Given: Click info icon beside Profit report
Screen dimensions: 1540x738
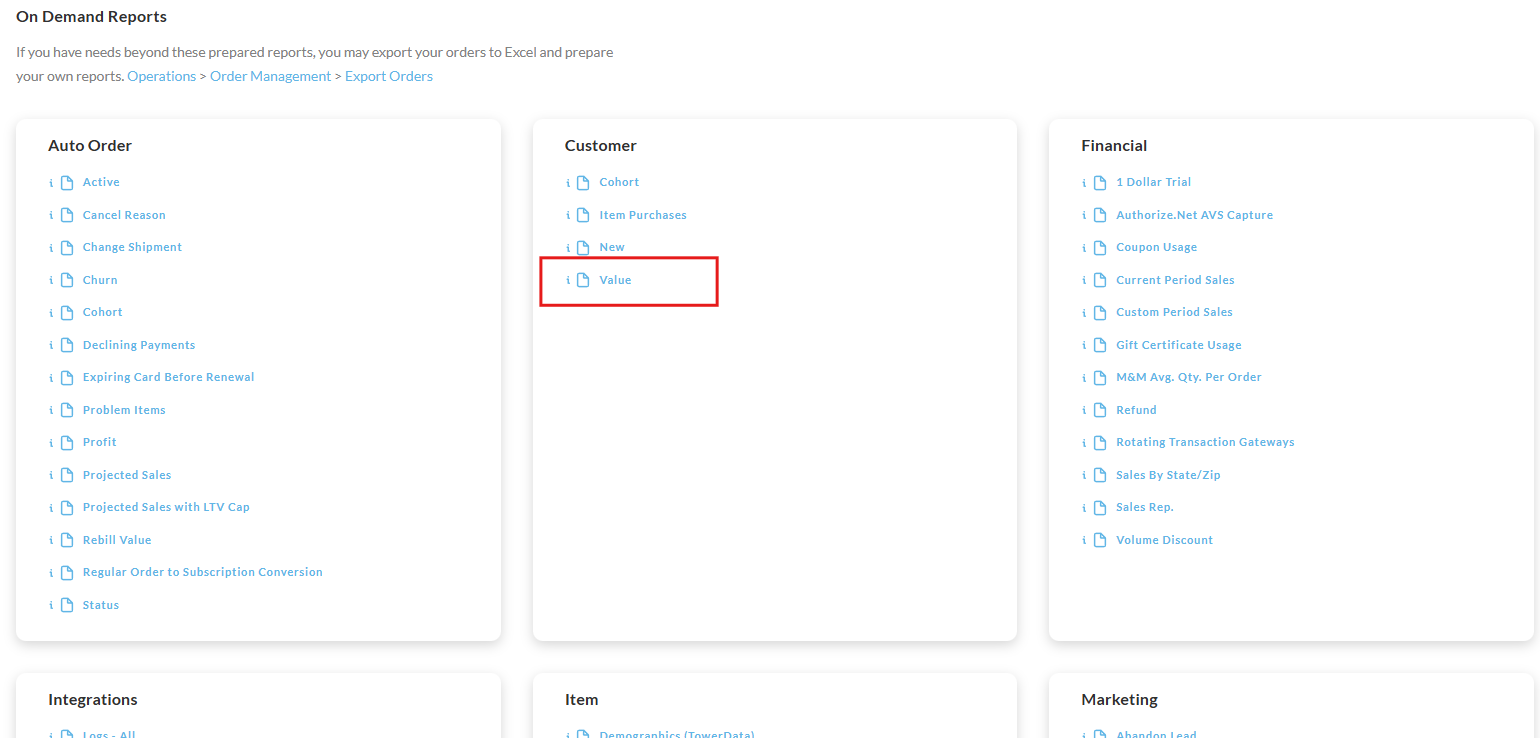Looking at the screenshot, I should pyautogui.click(x=51, y=443).
